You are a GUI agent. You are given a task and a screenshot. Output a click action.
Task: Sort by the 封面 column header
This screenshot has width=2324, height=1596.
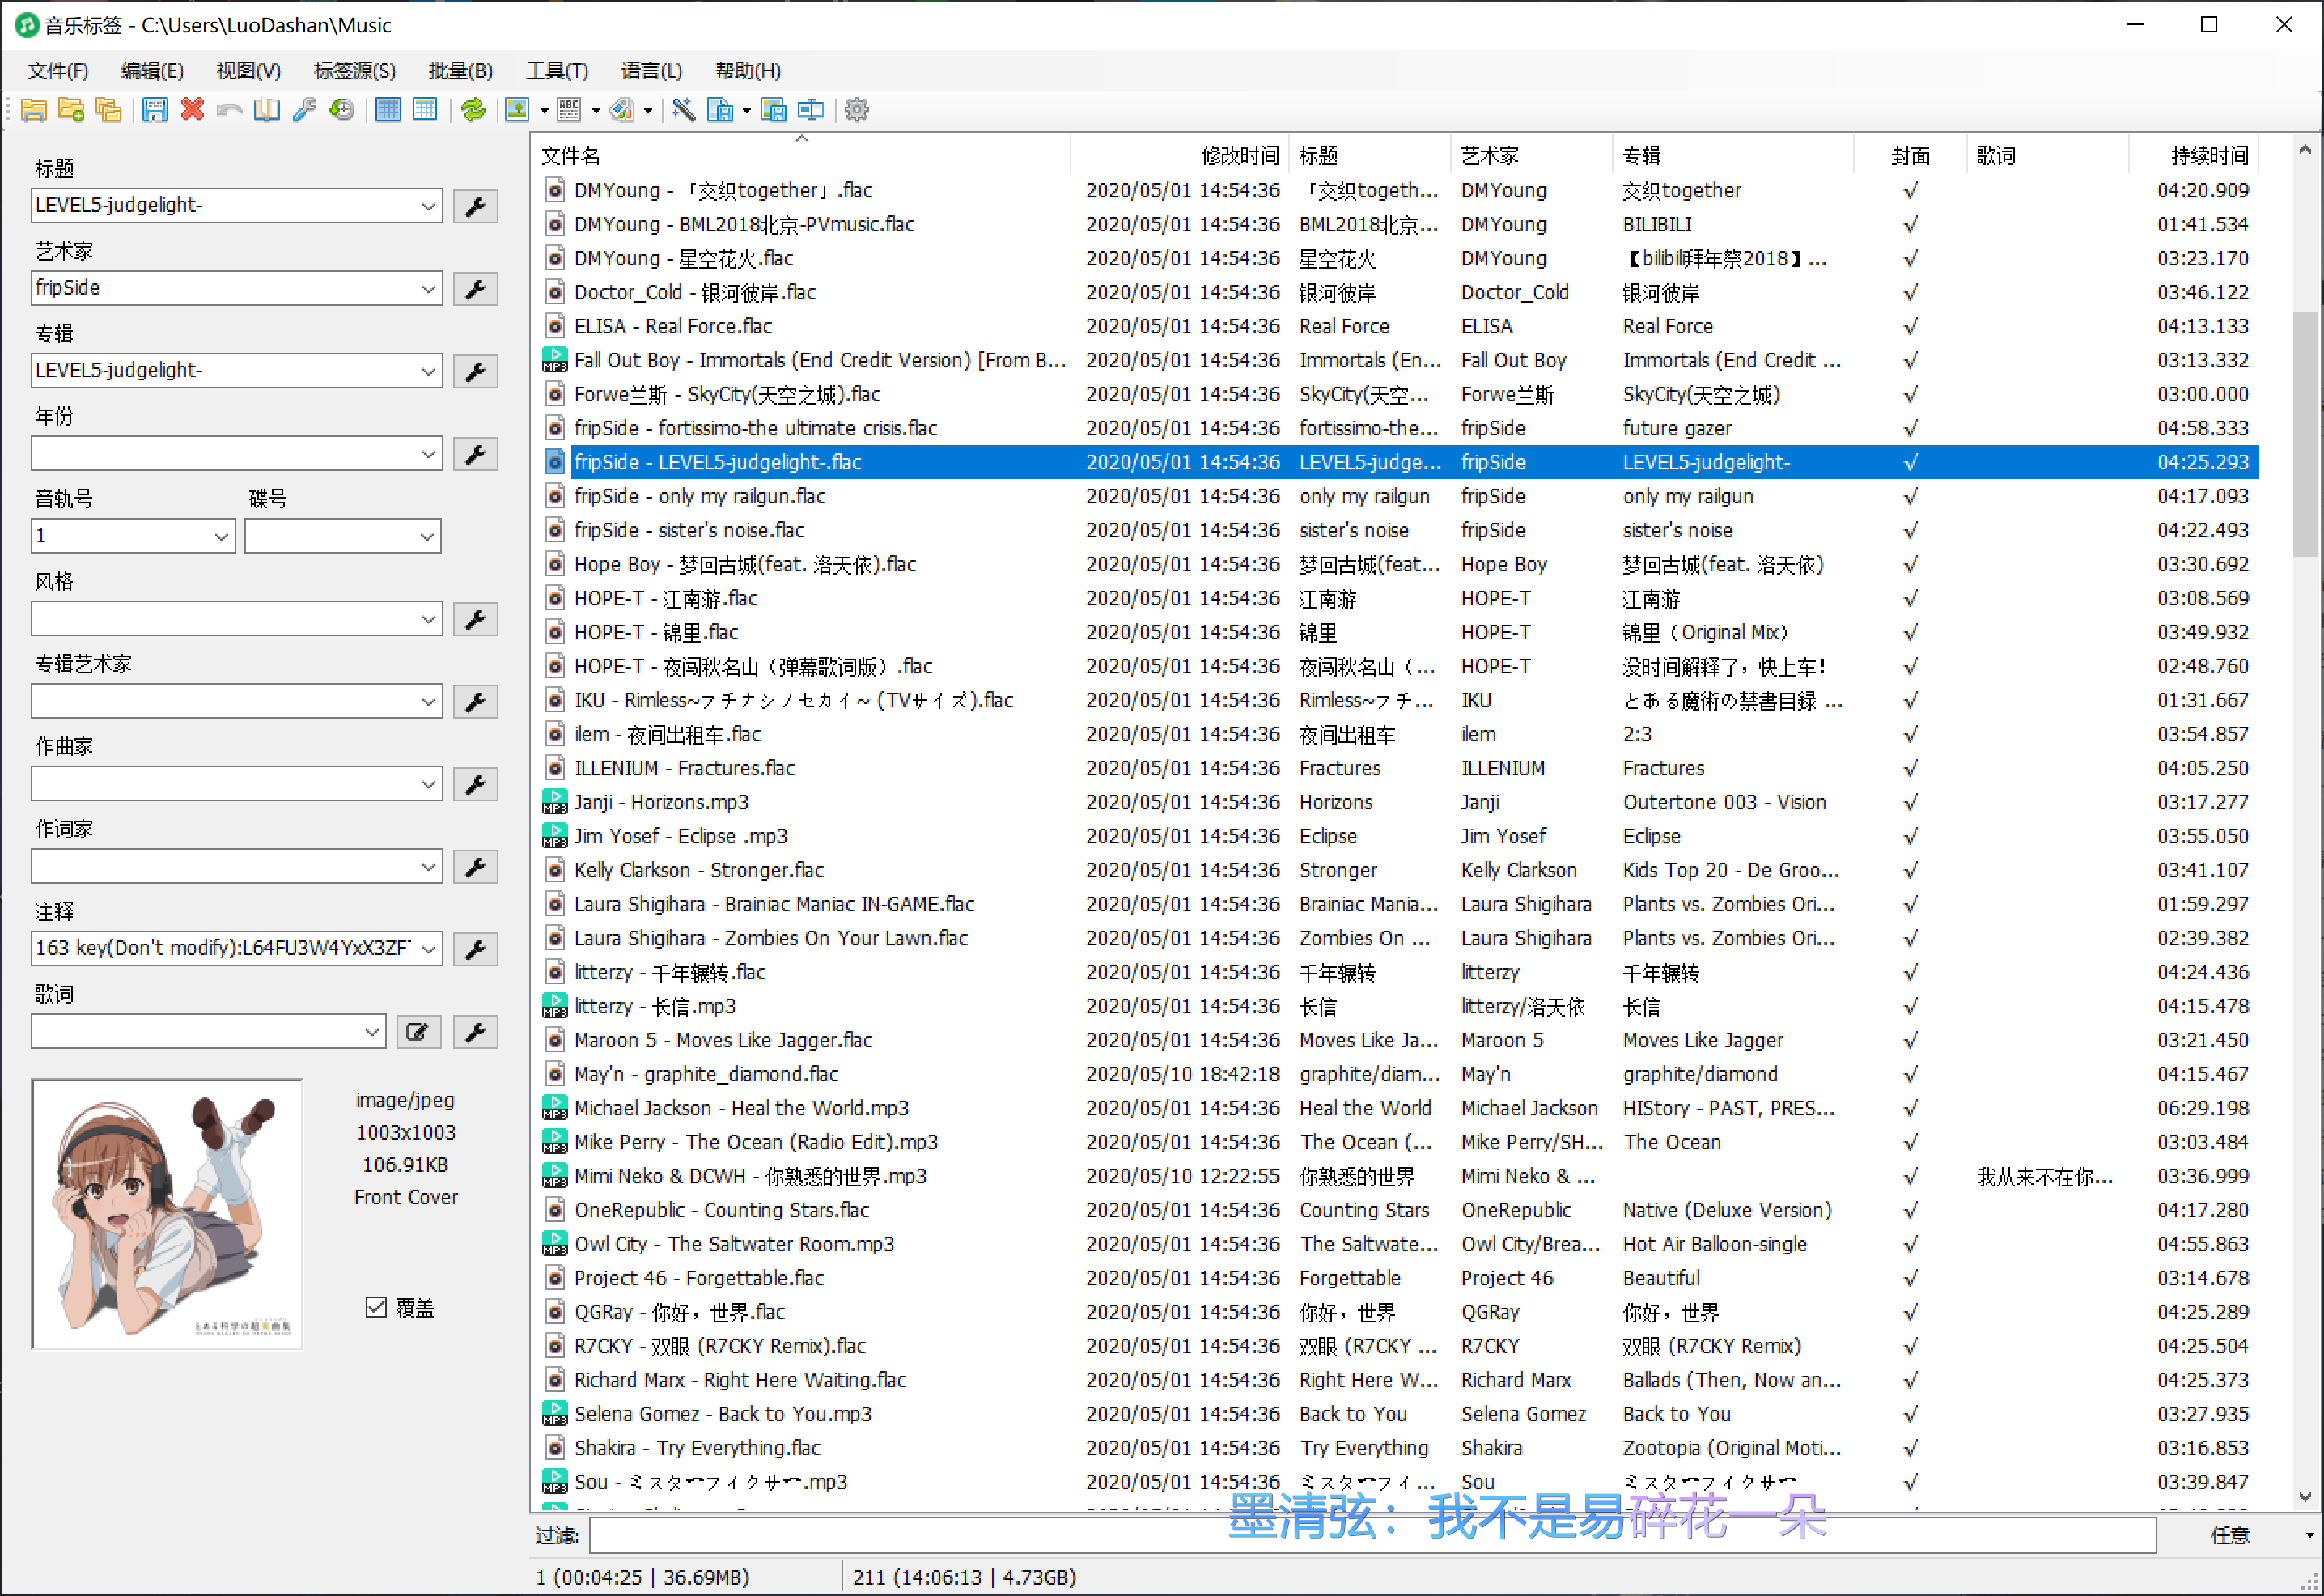[1910, 155]
